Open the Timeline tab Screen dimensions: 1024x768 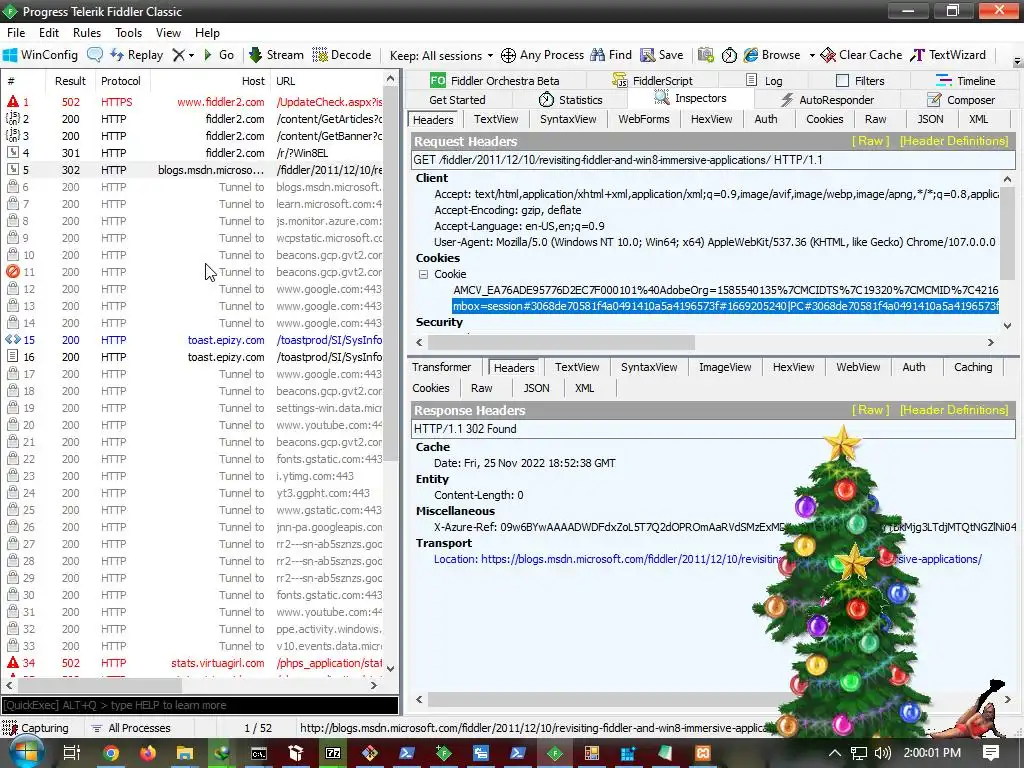965,80
